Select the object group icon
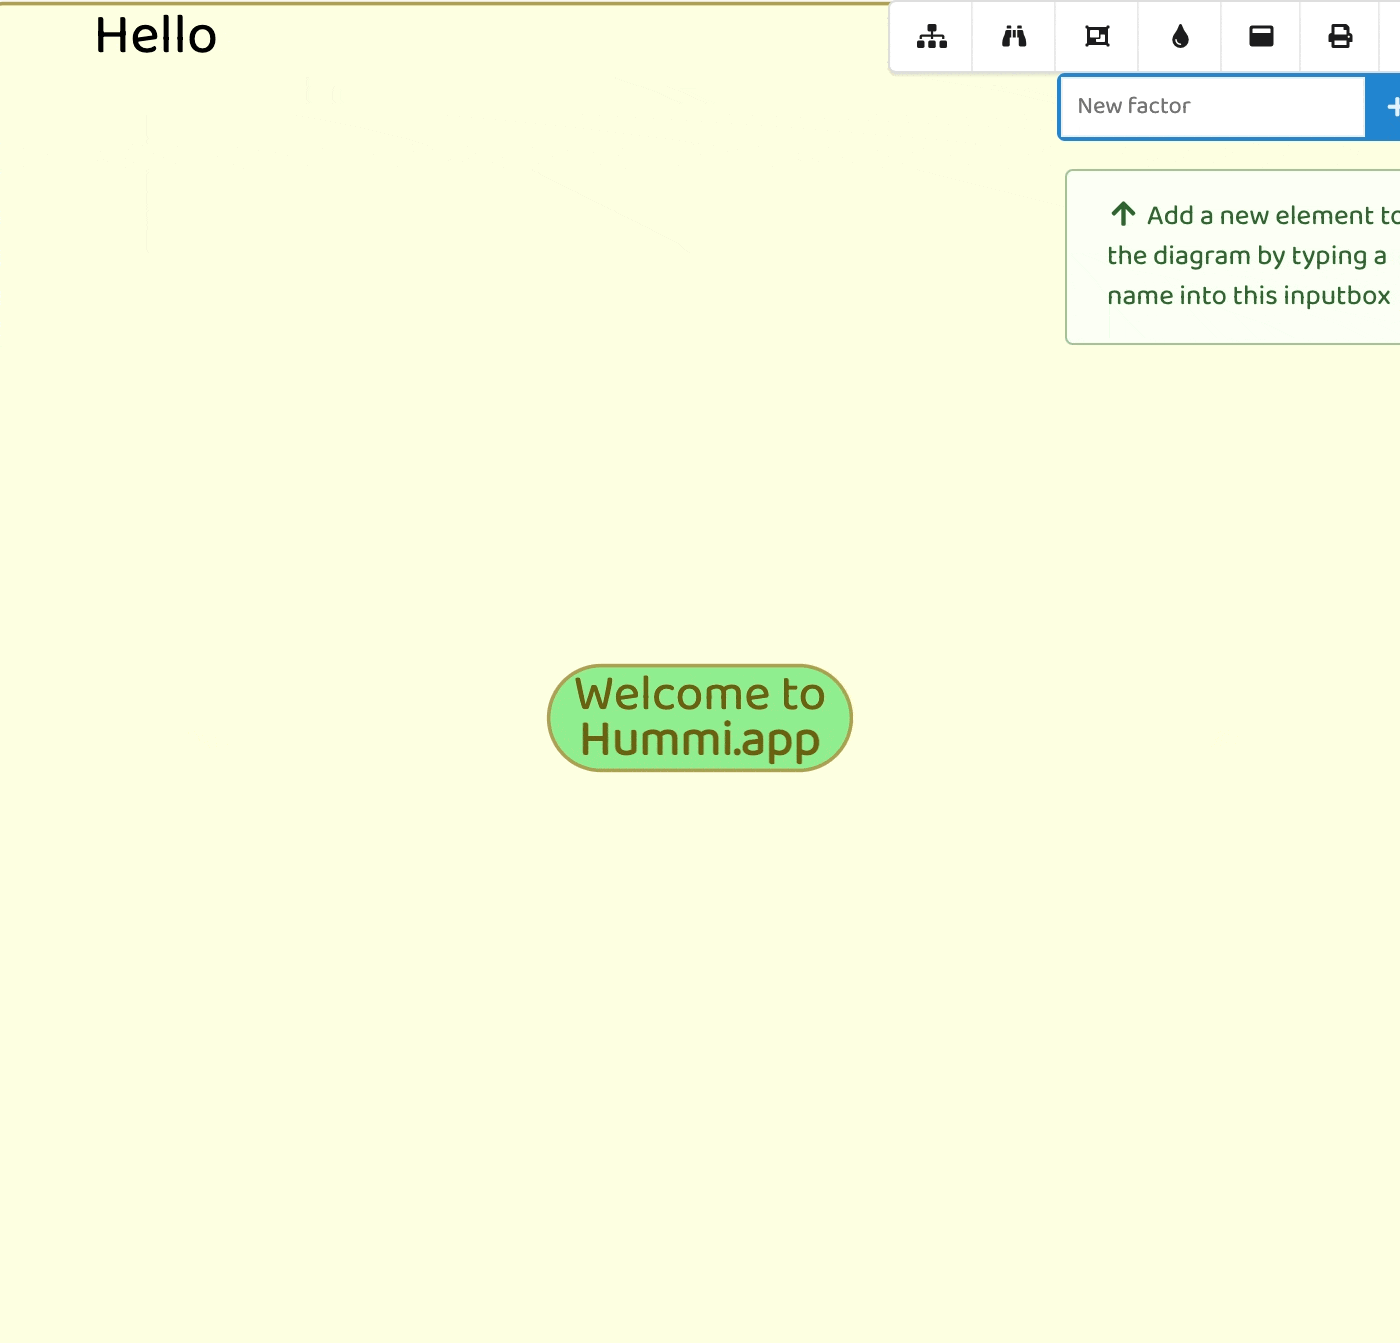The image size is (1400, 1343). click(x=1097, y=37)
